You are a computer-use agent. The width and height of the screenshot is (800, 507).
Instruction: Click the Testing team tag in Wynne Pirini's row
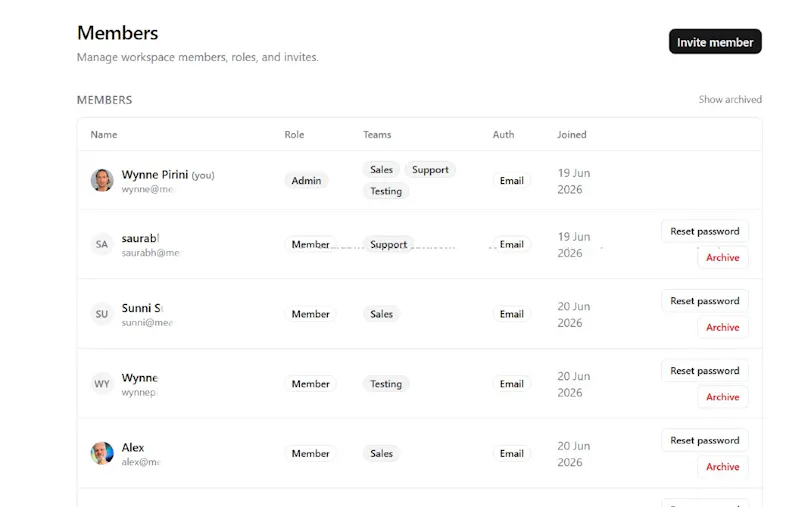click(386, 191)
